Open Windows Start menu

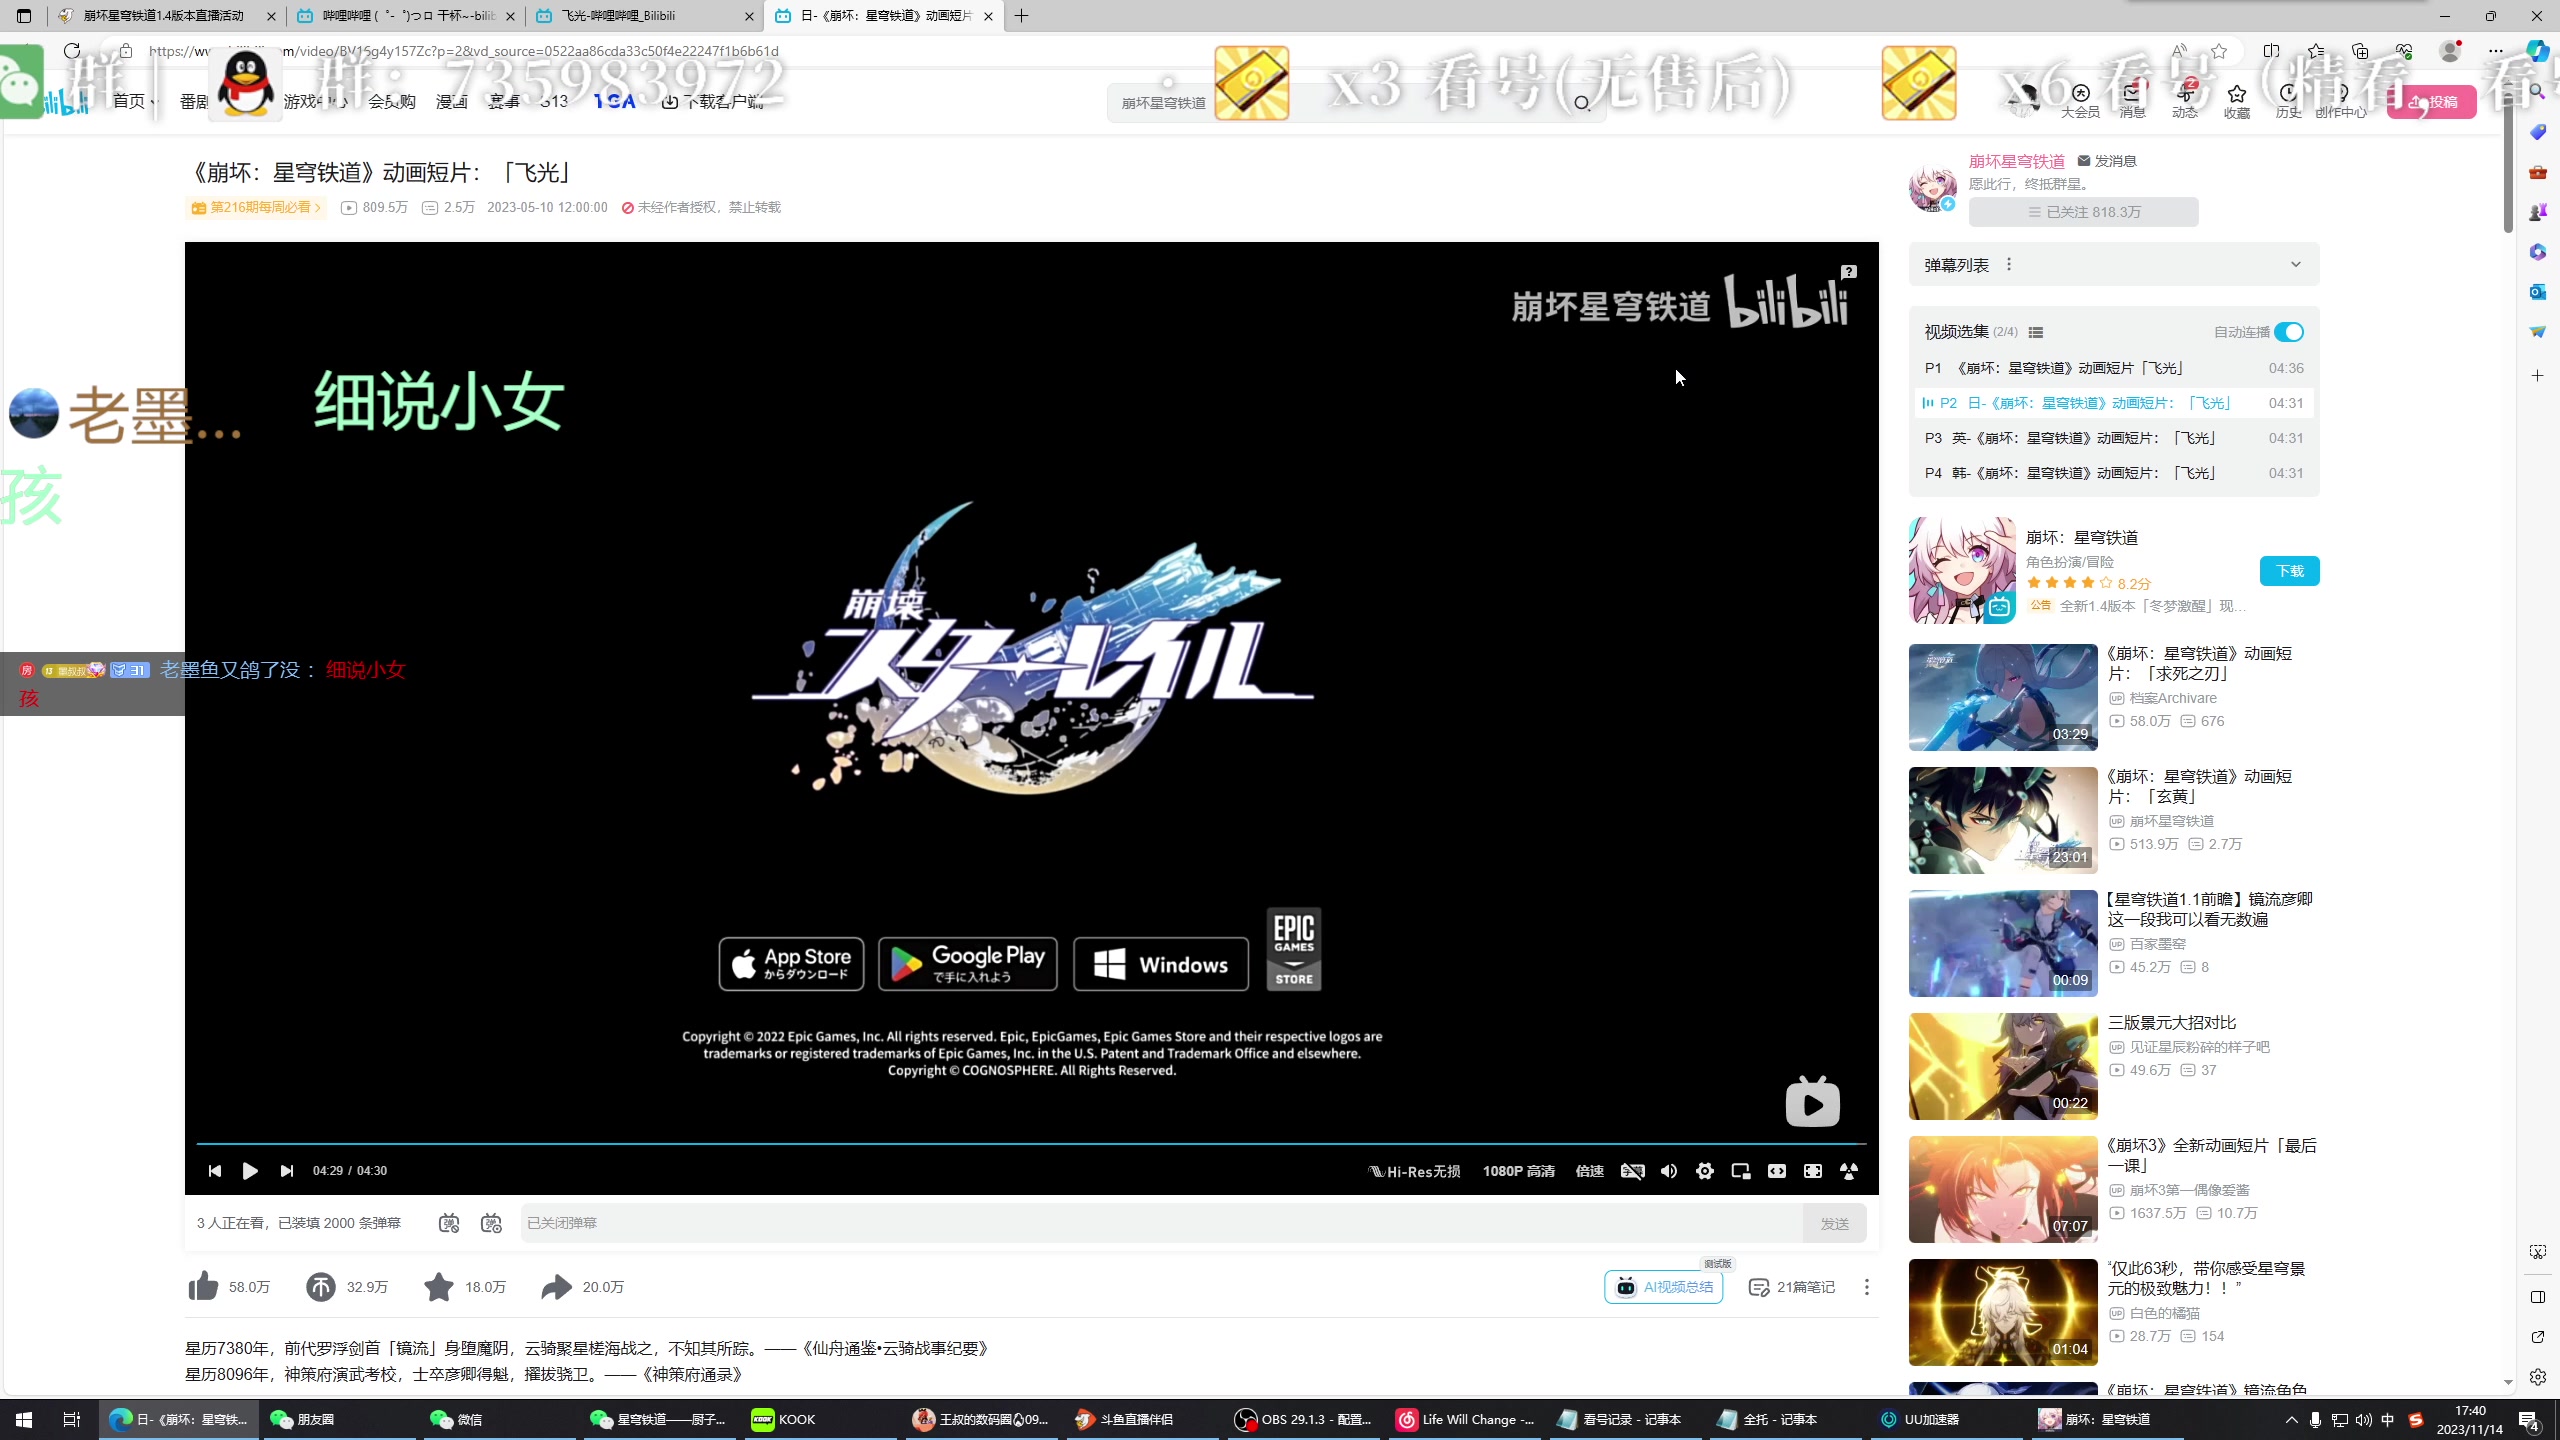(x=24, y=1419)
